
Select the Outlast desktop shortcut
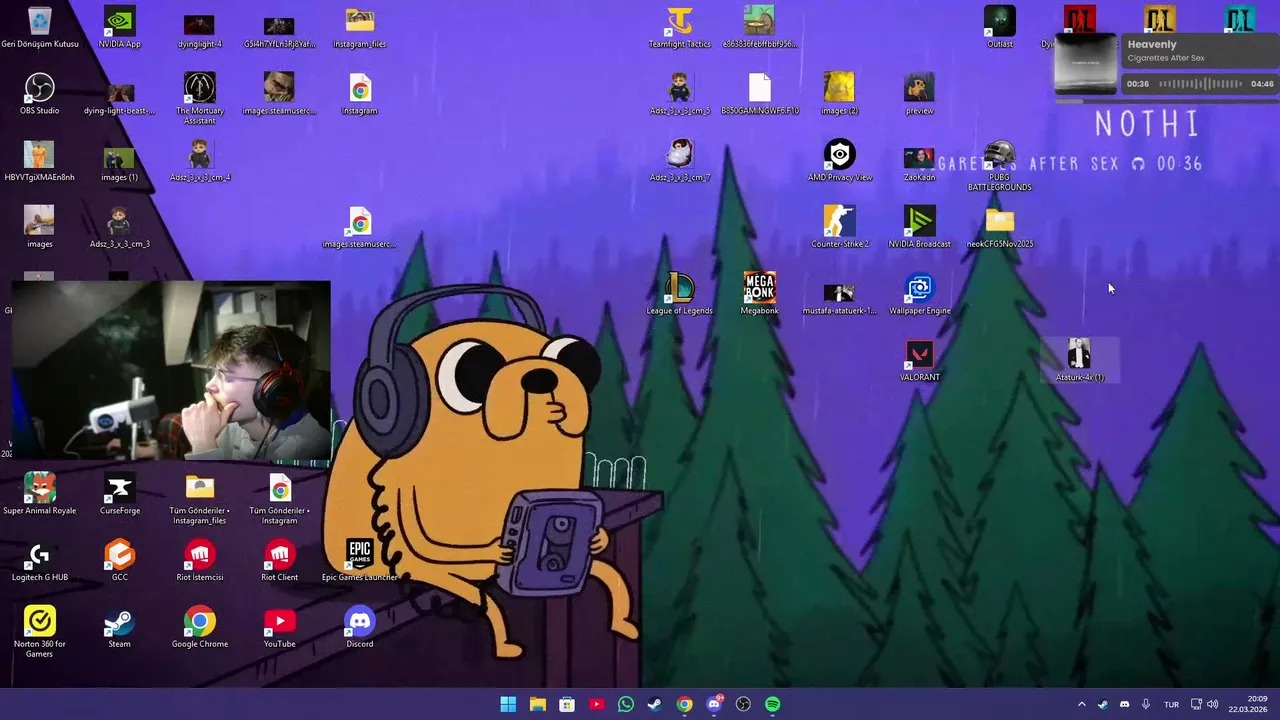[x=999, y=28]
